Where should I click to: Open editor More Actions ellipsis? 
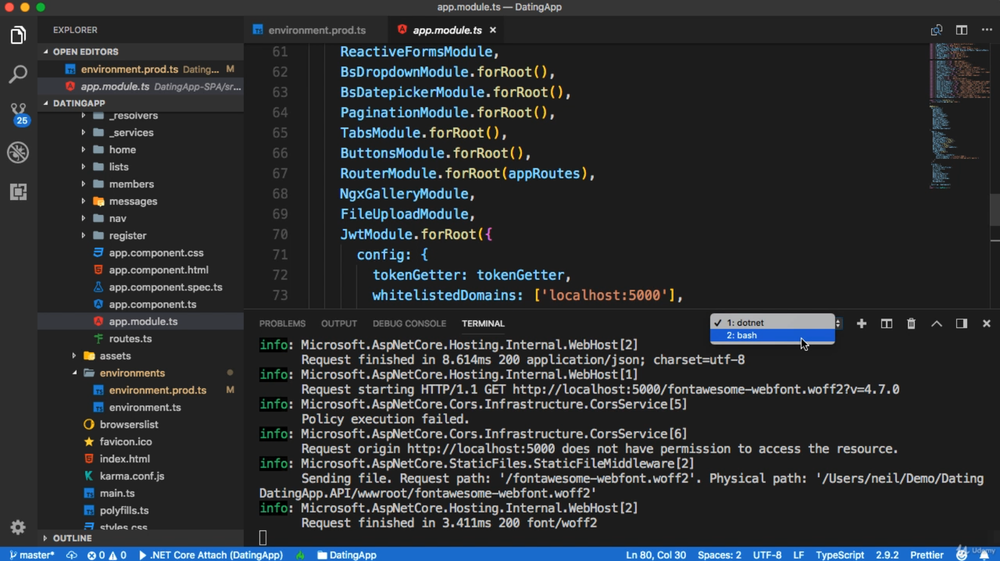[x=987, y=30]
